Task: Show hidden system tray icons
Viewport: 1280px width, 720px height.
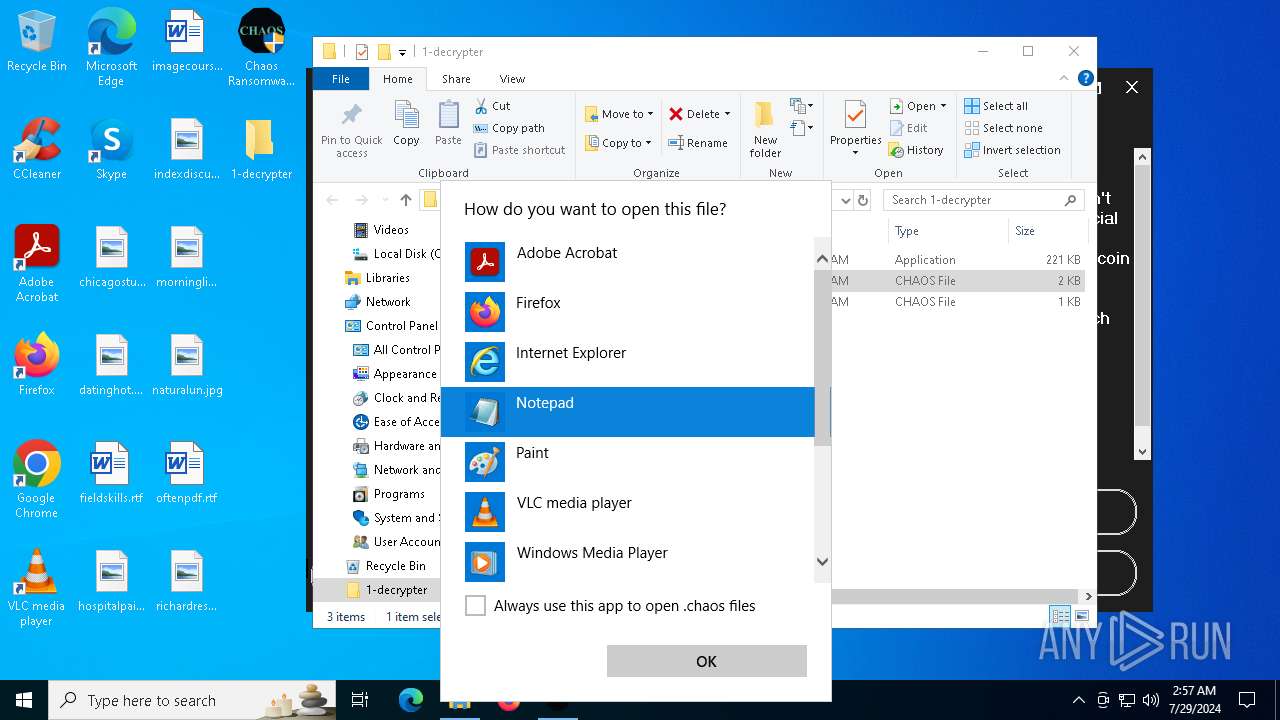Action: click(x=1078, y=700)
